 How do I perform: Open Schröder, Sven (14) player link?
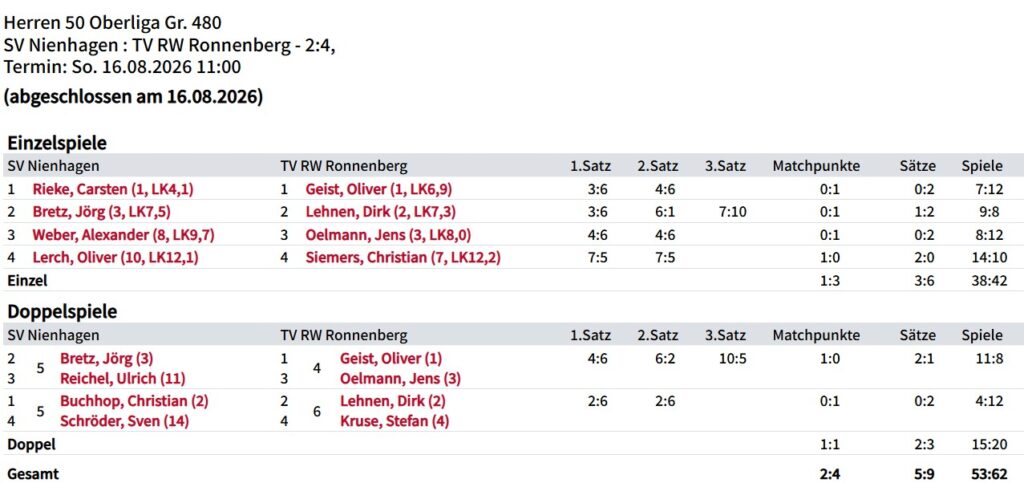point(124,422)
